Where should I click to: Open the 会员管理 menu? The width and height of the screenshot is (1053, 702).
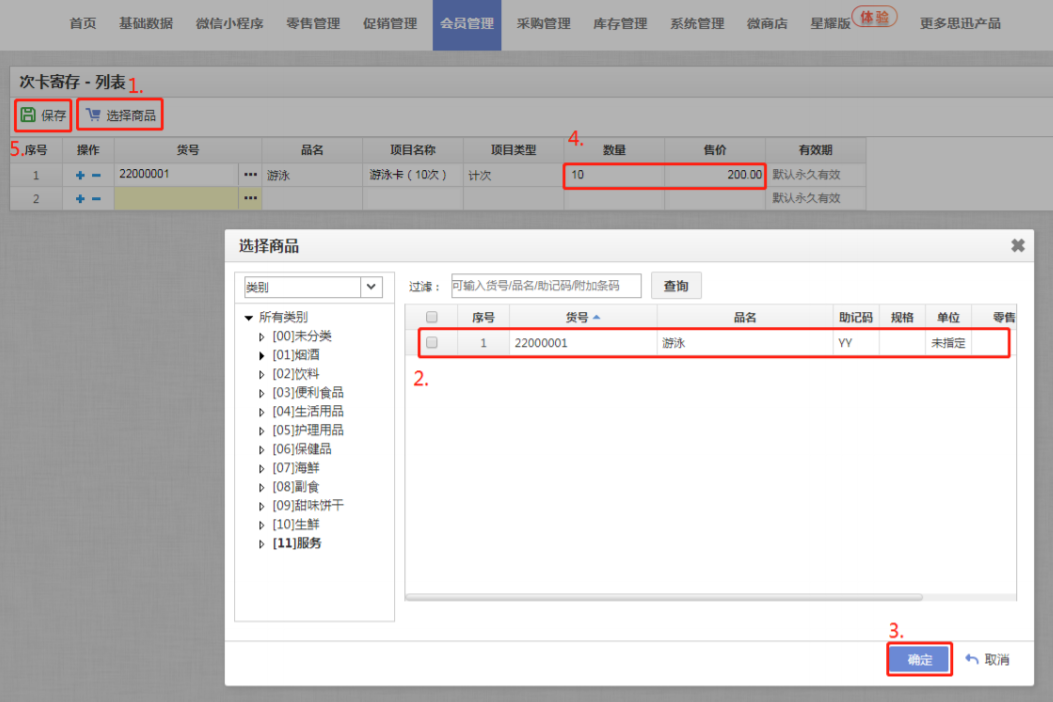tap(467, 24)
